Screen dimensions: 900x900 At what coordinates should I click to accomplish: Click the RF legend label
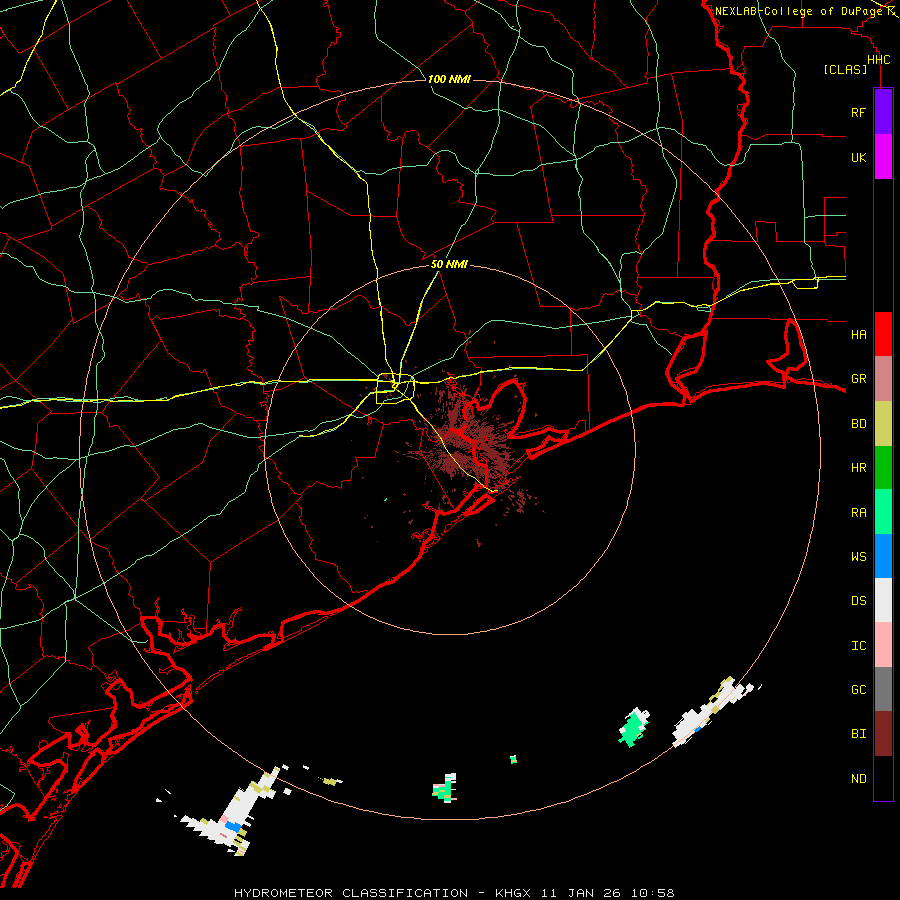(858, 112)
